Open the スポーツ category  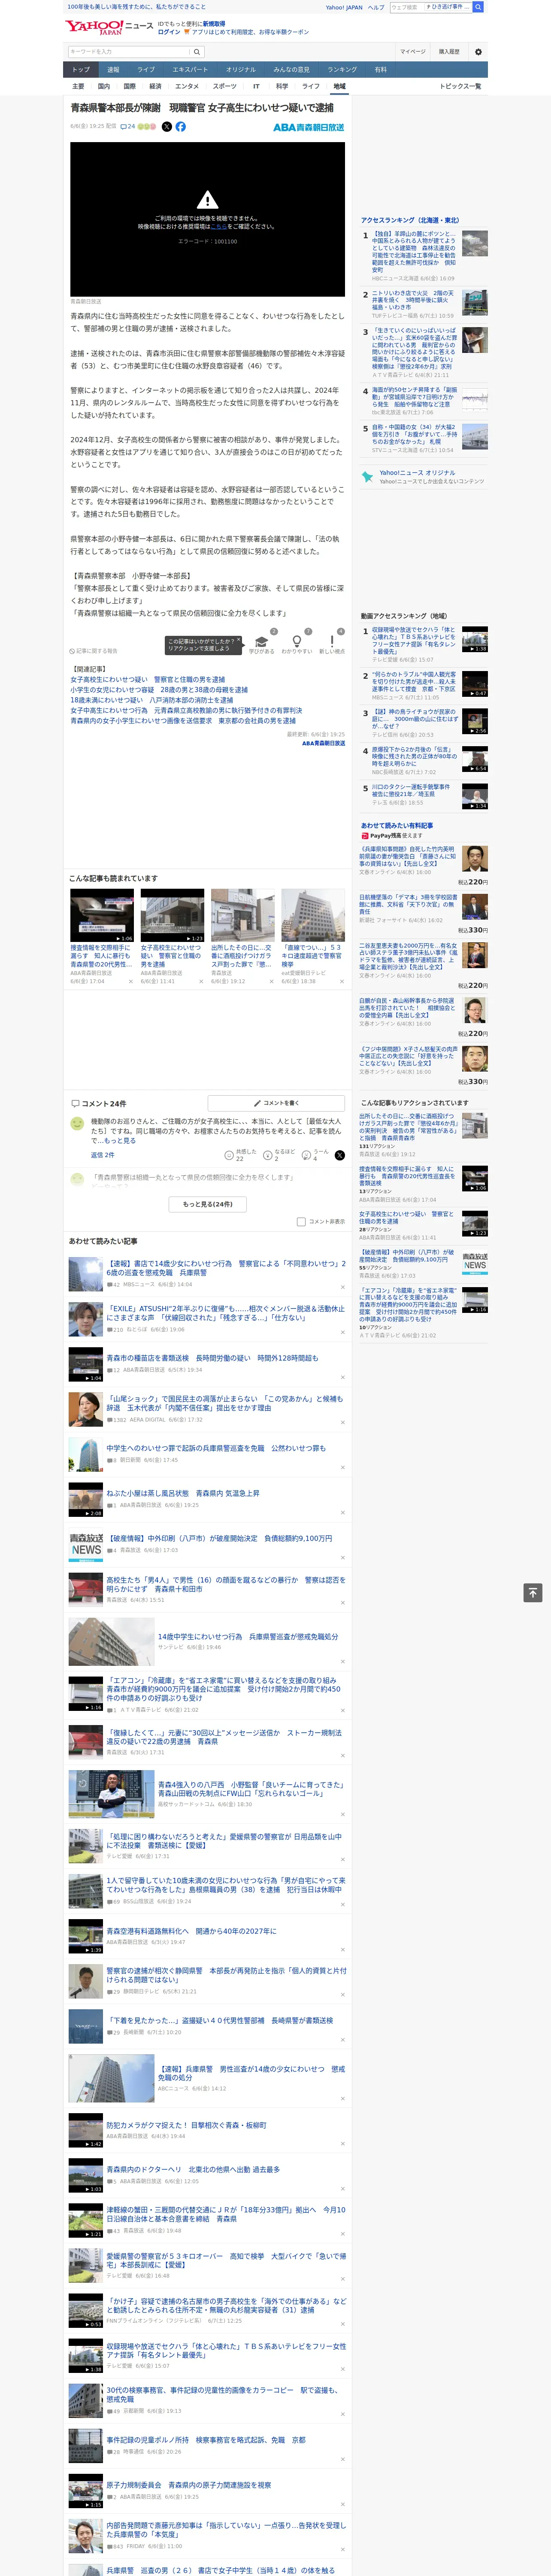tap(225, 86)
